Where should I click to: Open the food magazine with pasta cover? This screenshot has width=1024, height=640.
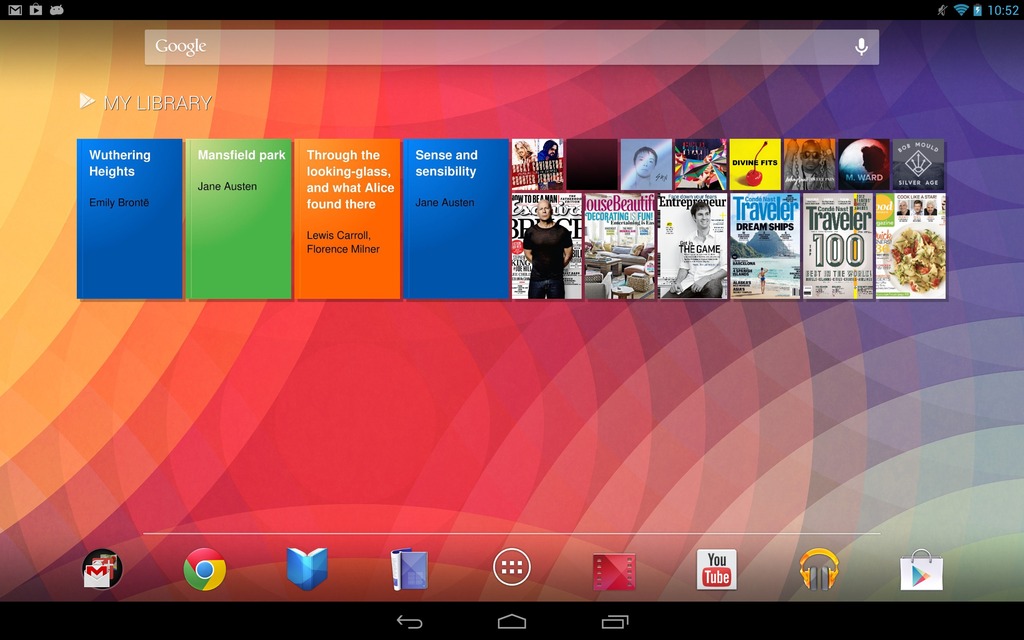pyautogui.click(x=911, y=246)
